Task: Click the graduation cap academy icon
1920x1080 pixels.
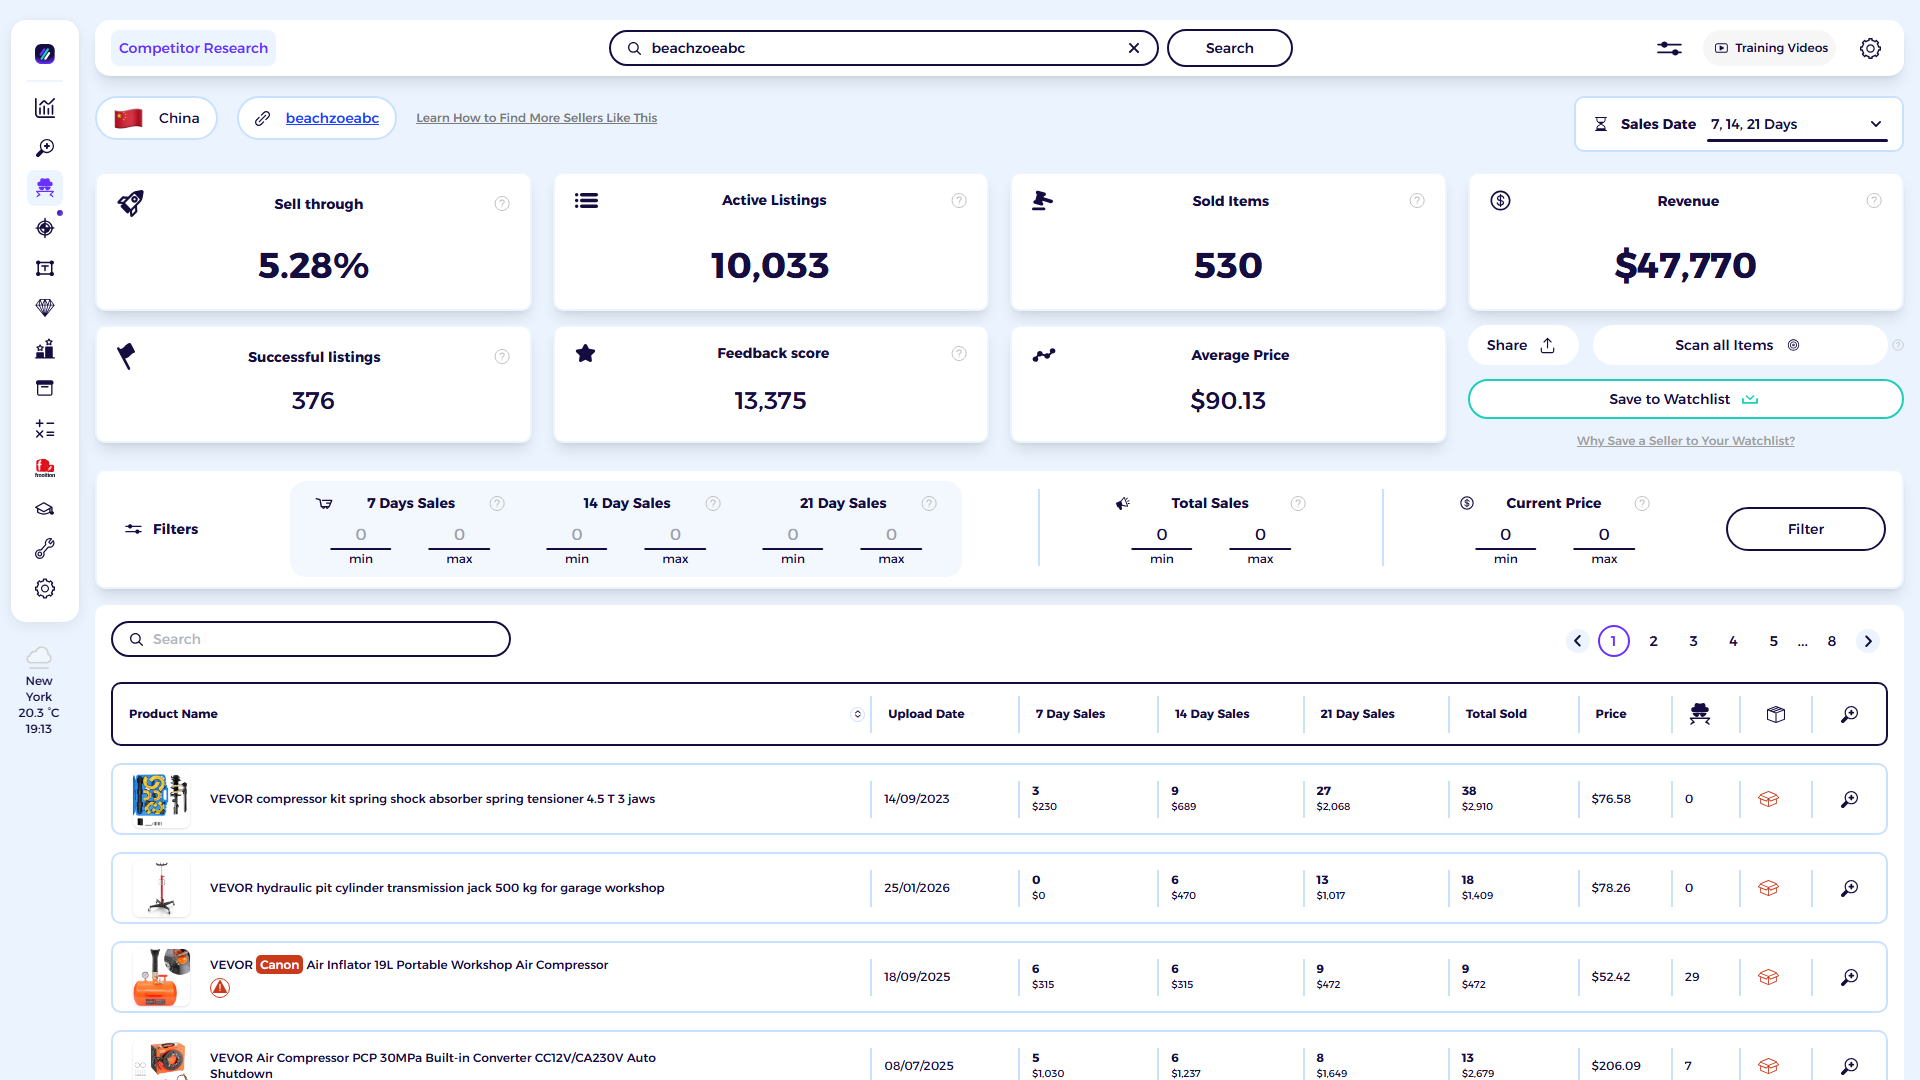Action: pyautogui.click(x=45, y=509)
